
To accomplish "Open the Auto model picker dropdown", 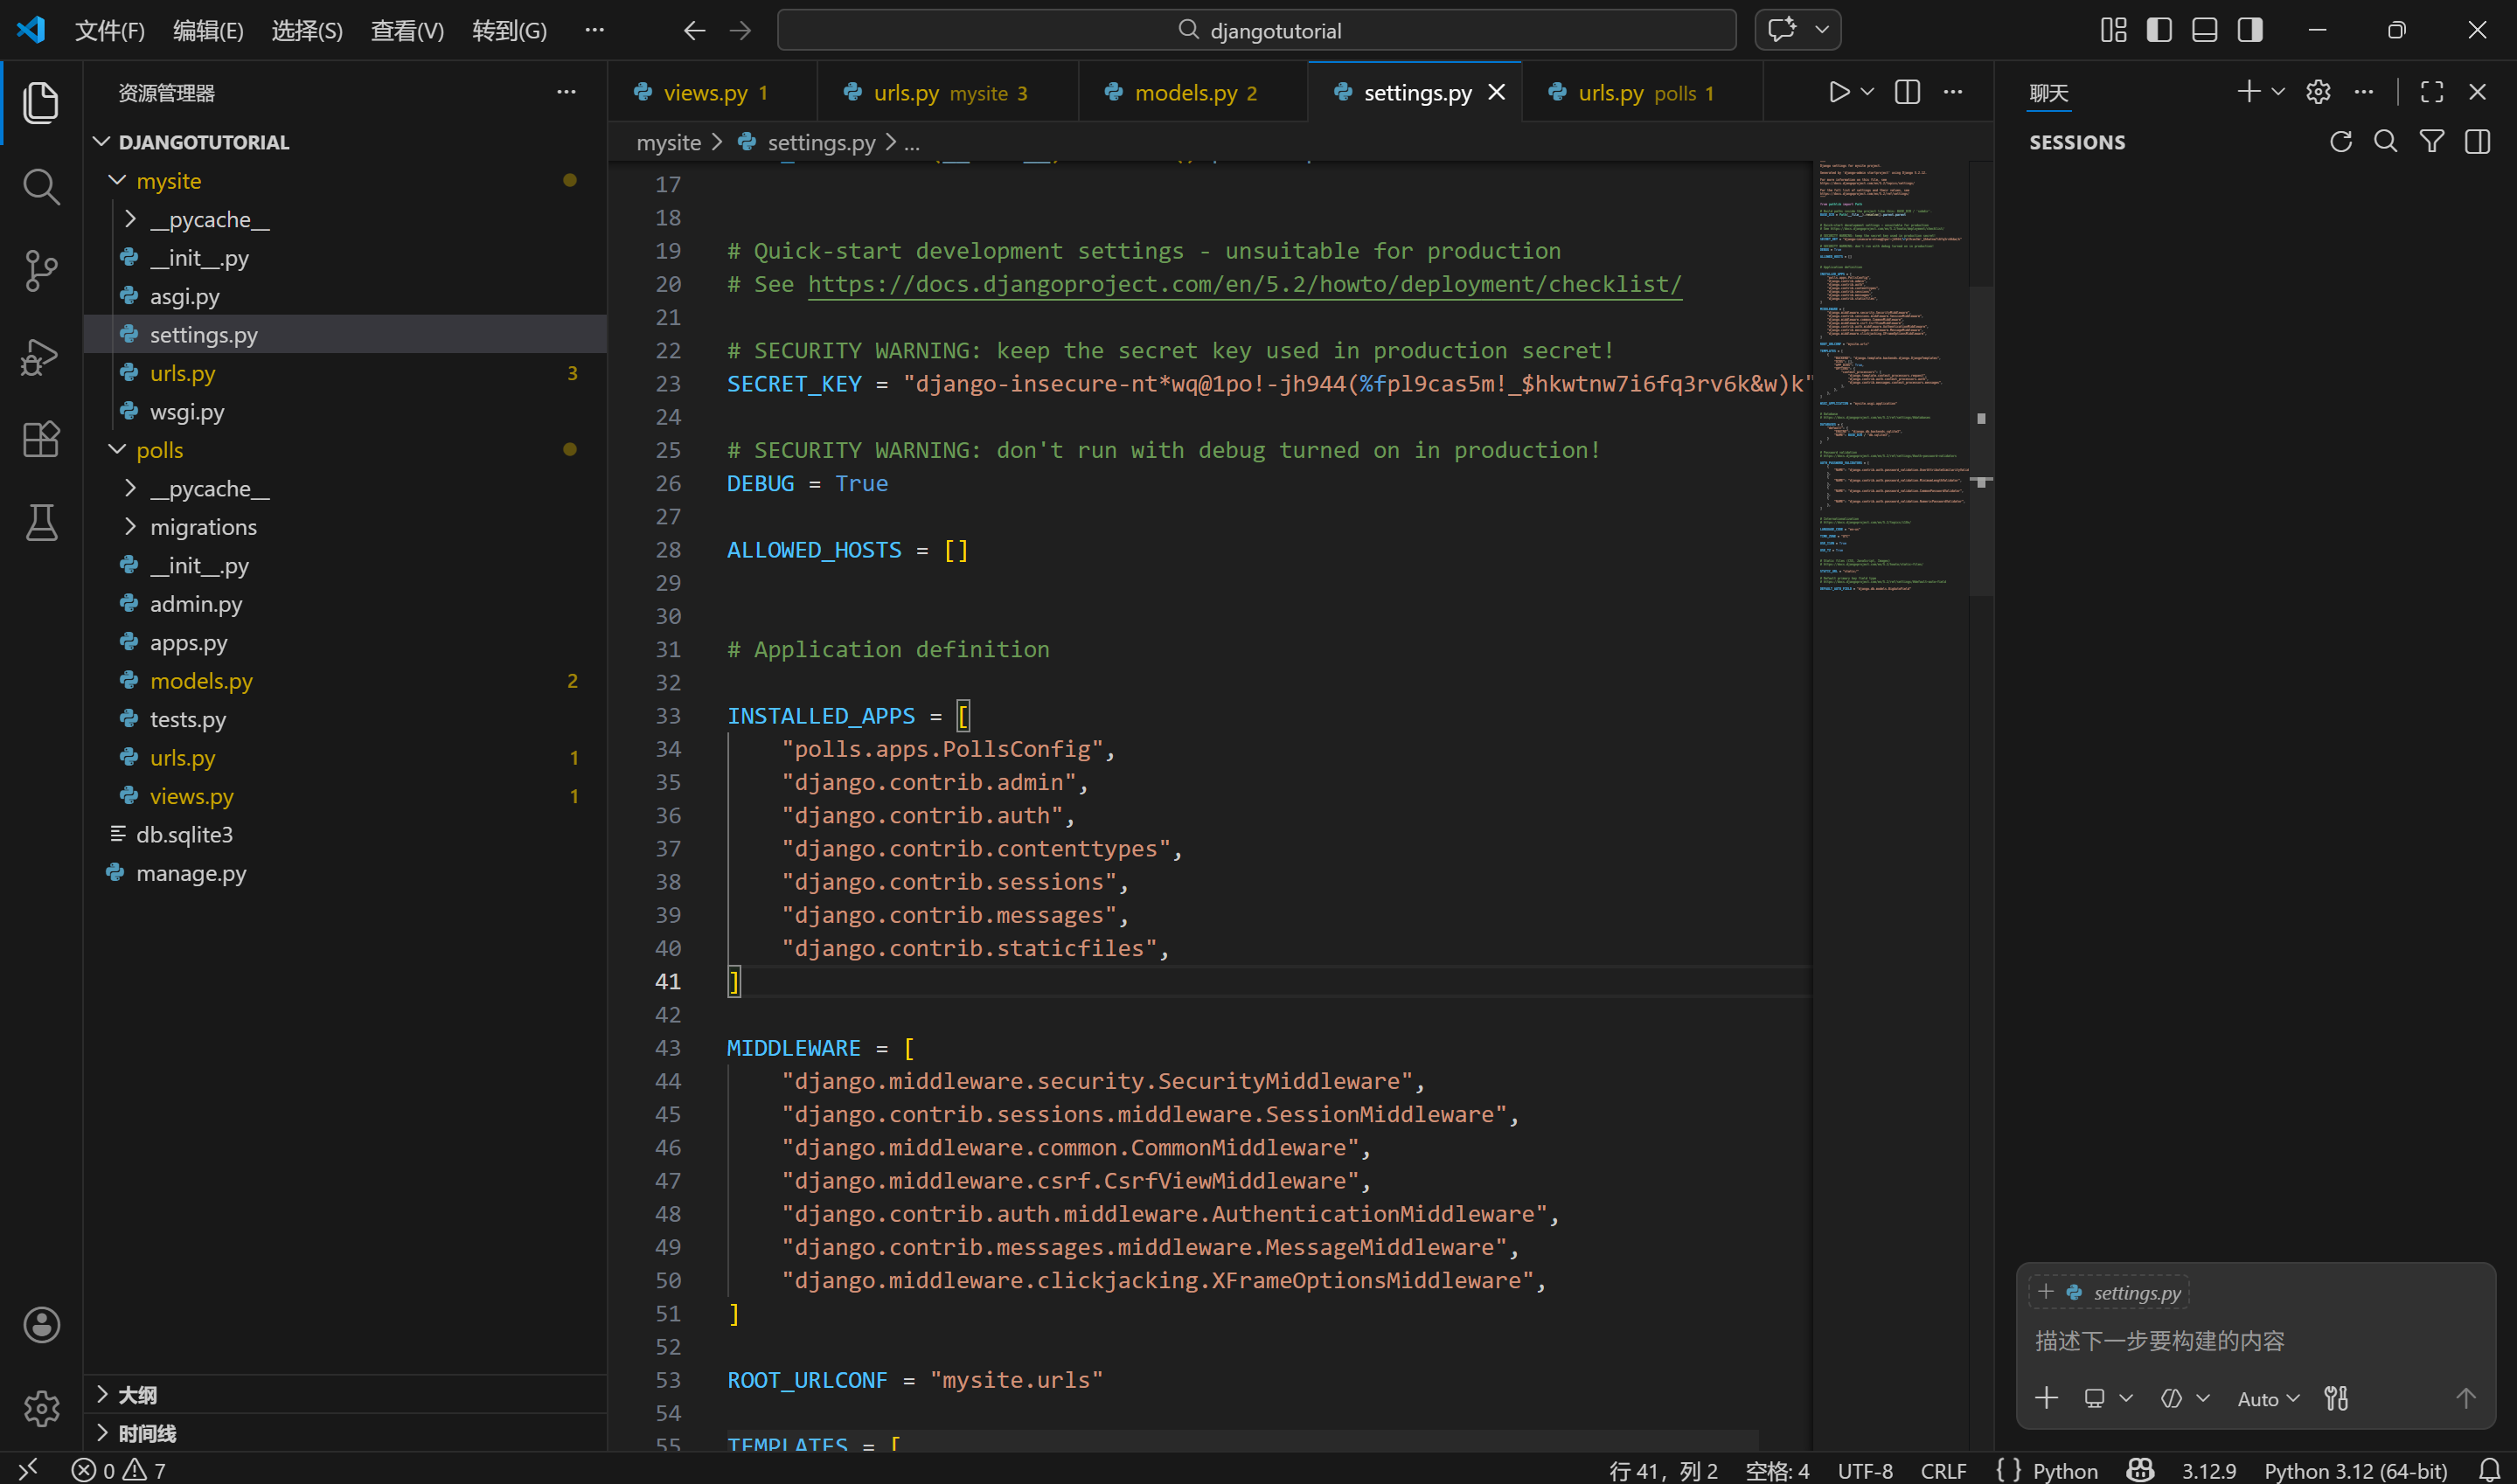I will [2268, 1399].
